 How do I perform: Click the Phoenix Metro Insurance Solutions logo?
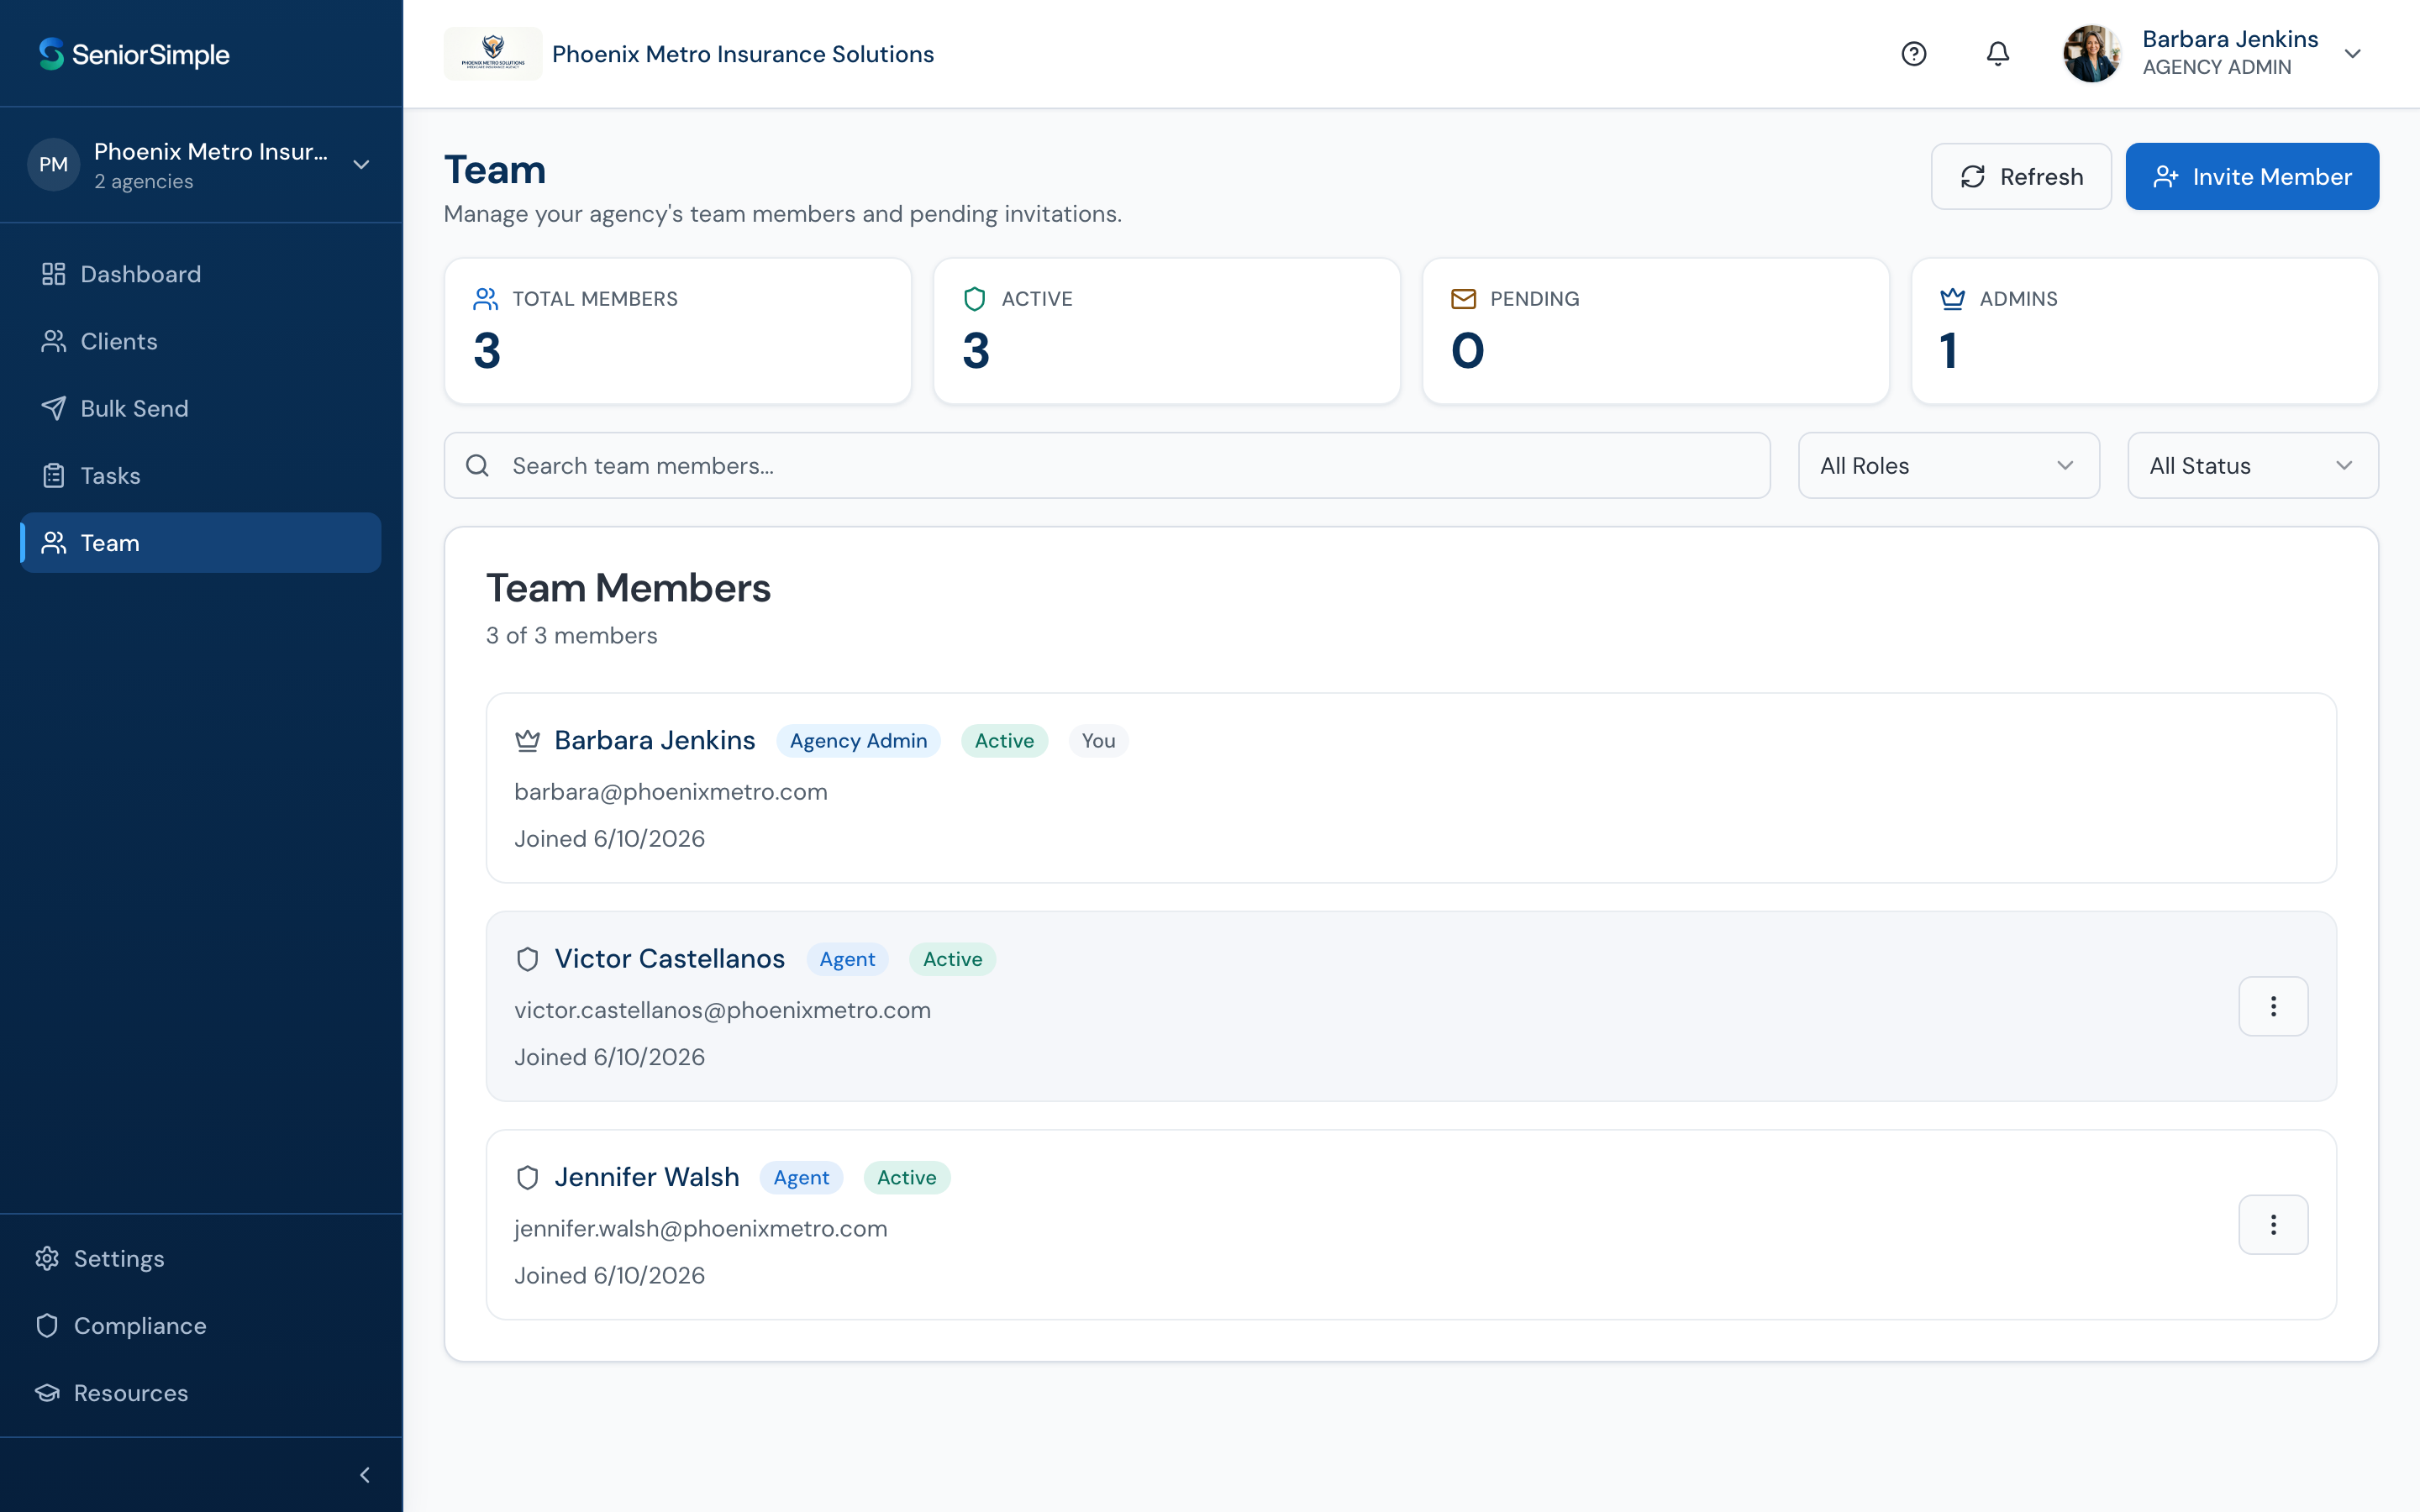point(493,54)
